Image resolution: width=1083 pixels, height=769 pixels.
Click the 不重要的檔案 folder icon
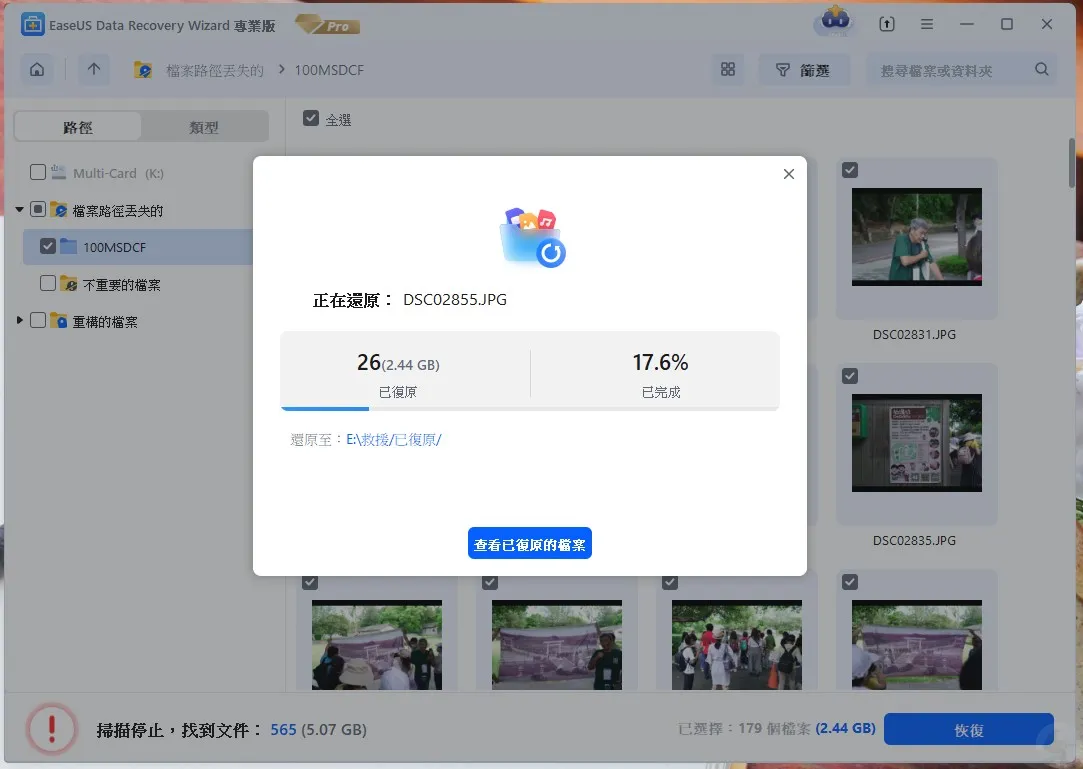coord(68,283)
